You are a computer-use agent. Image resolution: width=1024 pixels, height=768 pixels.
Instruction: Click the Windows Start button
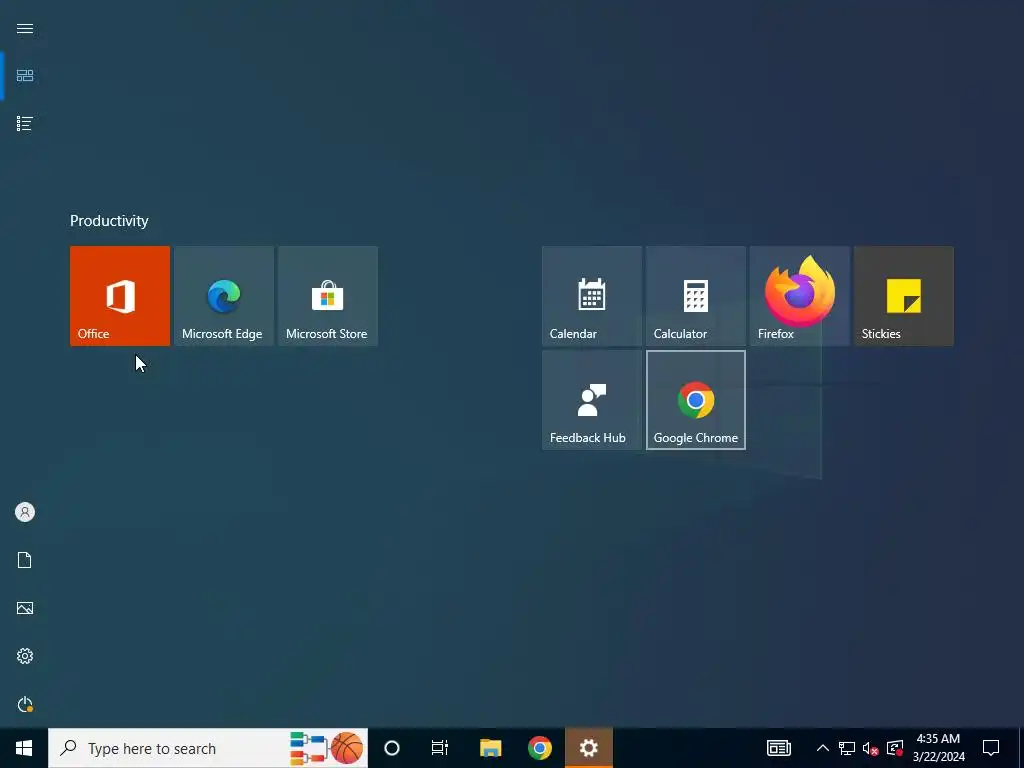24,748
